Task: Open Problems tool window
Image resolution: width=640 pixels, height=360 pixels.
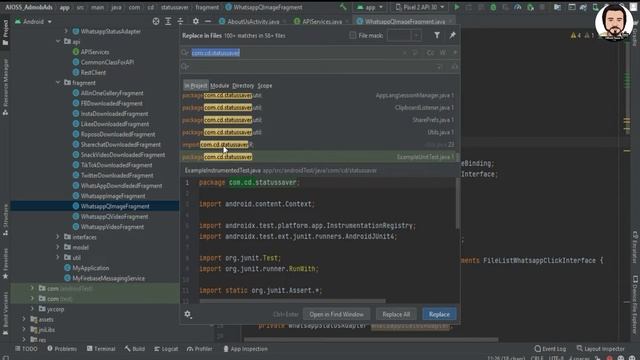Action: (x=62, y=349)
